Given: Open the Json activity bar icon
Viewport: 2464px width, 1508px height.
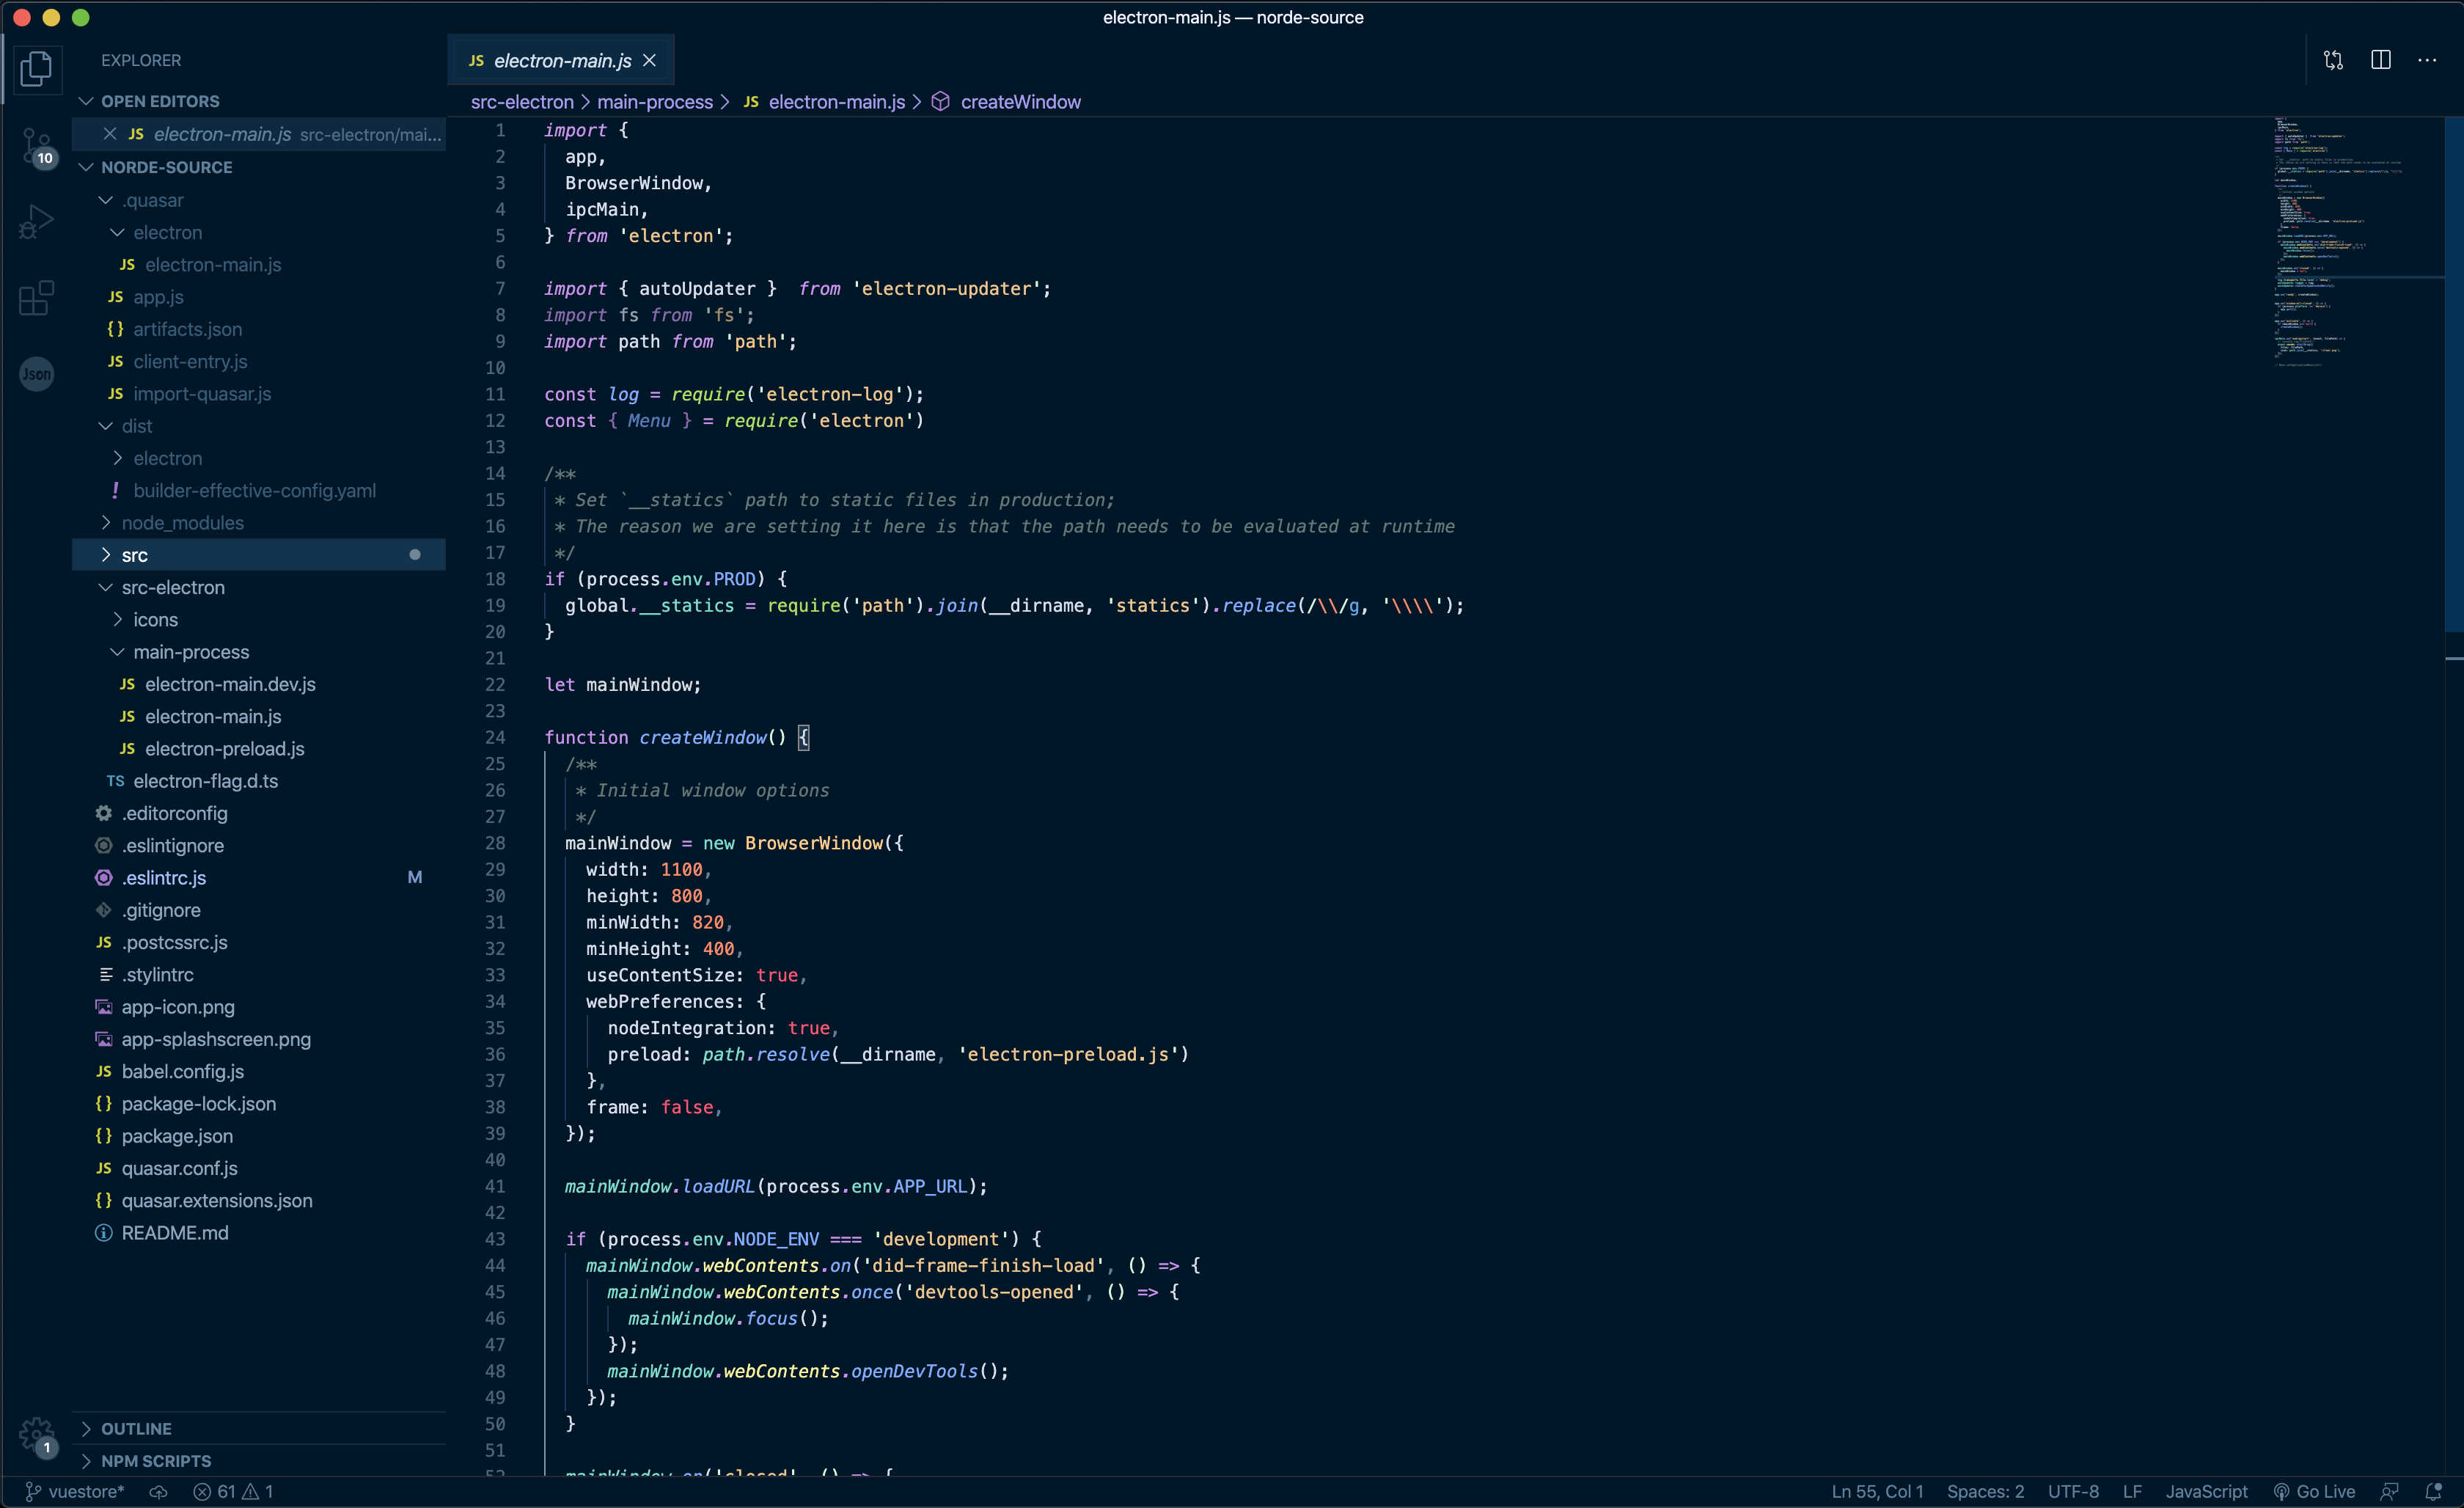Looking at the screenshot, I should tap(36, 374).
